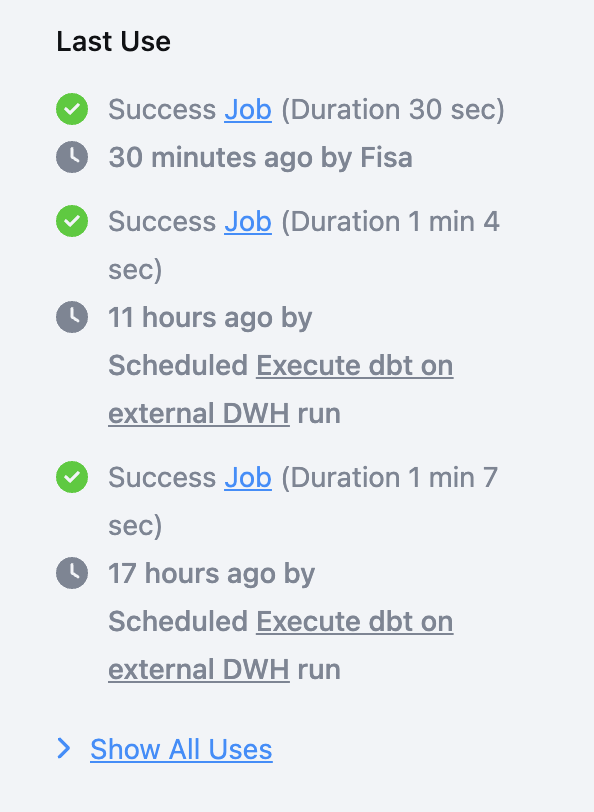Open the Execute dbt link from 11 hours ago
Image resolution: width=594 pixels, height=812 pixels.
[x=281, y=389]
